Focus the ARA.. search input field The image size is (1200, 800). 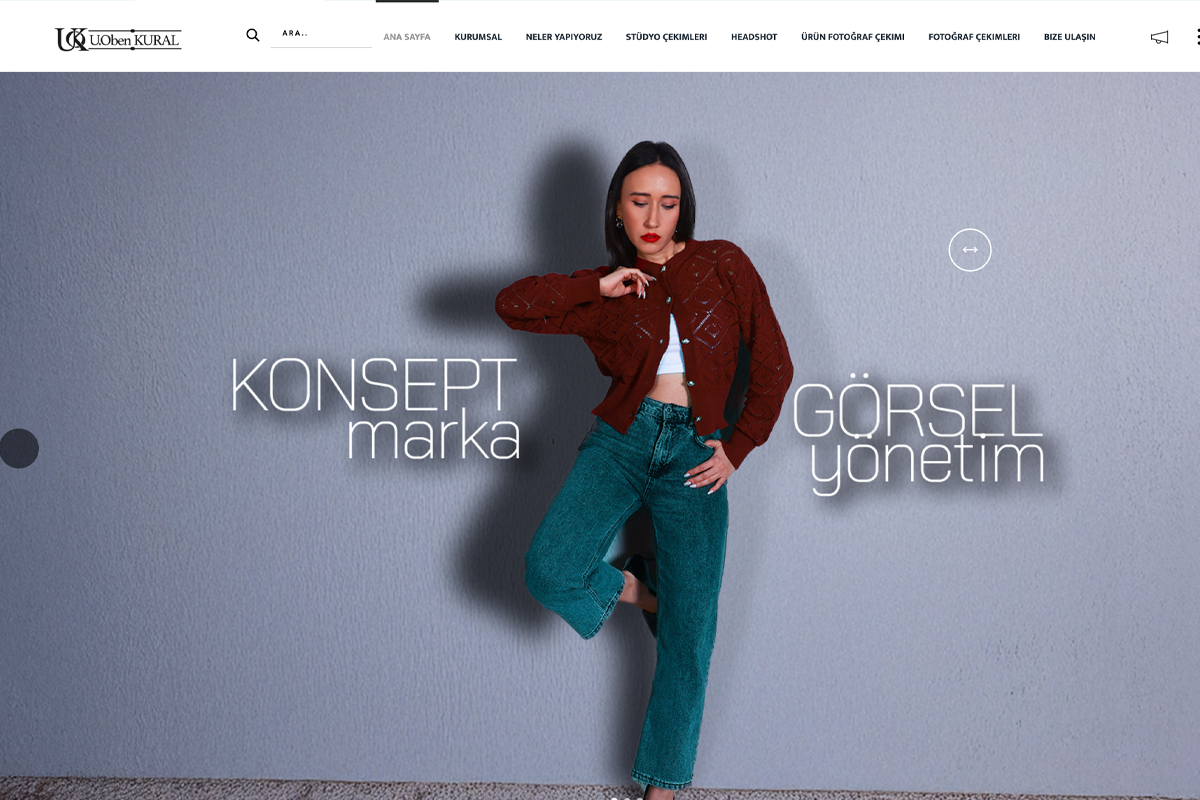[x=321, y=34]
